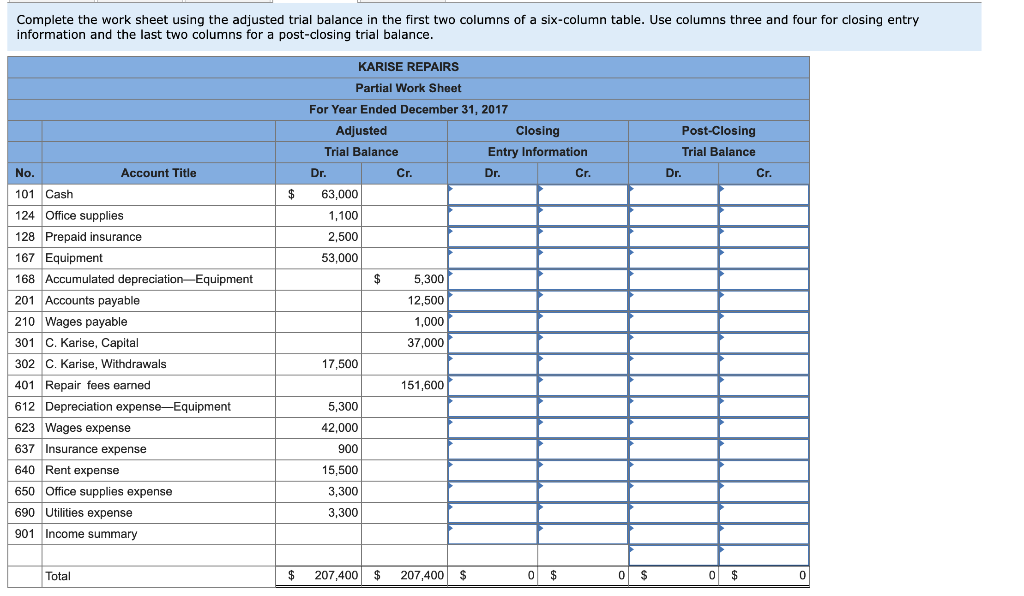Select the Post-Closing Cr. cell for Wages payable
This screenshot has width=1024, height=596.
[x=763, y=320]
